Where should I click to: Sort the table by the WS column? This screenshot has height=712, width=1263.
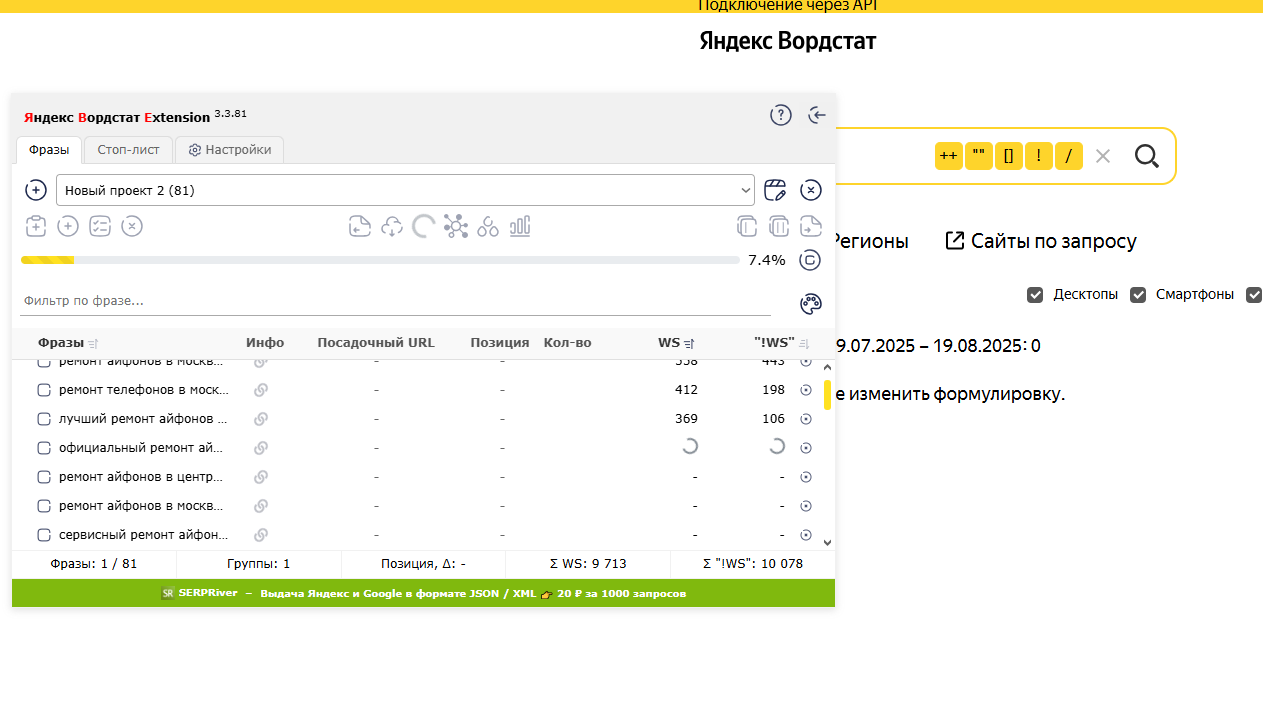click(676, 343)
